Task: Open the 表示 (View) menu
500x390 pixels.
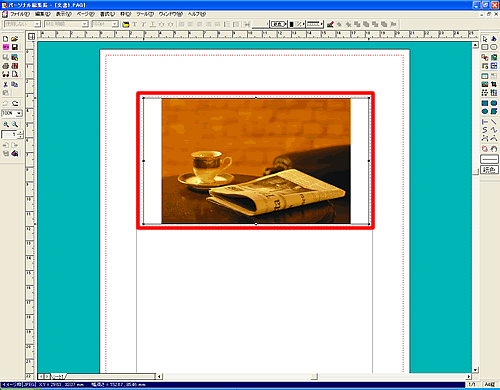Action: [x=63, y=14]
